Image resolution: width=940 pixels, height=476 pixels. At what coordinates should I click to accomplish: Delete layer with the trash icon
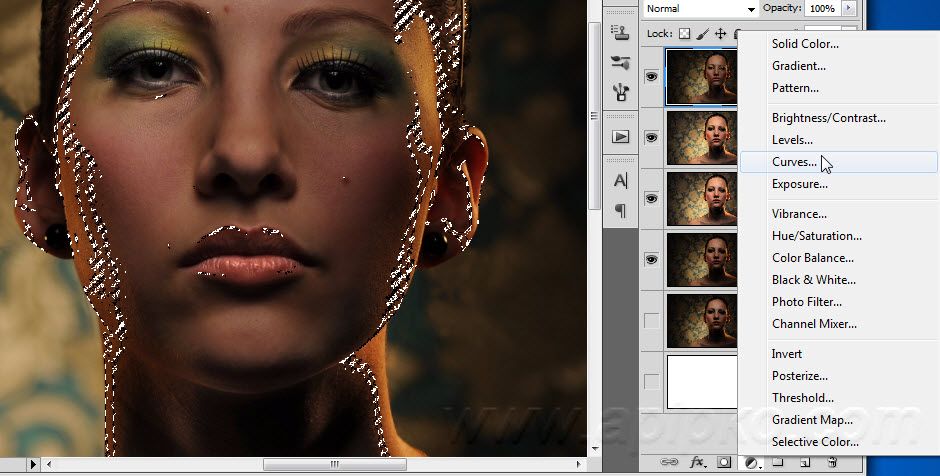pyautogui.click(x=832, y=462)
